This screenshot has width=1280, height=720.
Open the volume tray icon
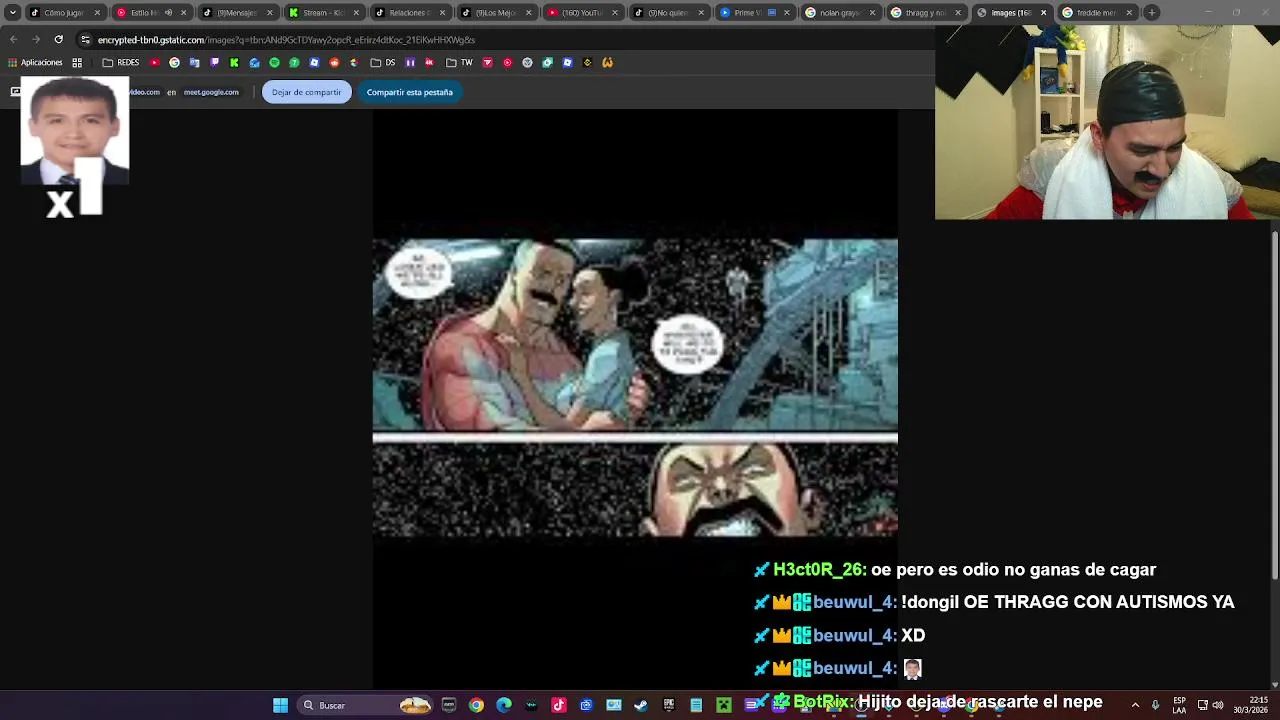point(1218,705)
